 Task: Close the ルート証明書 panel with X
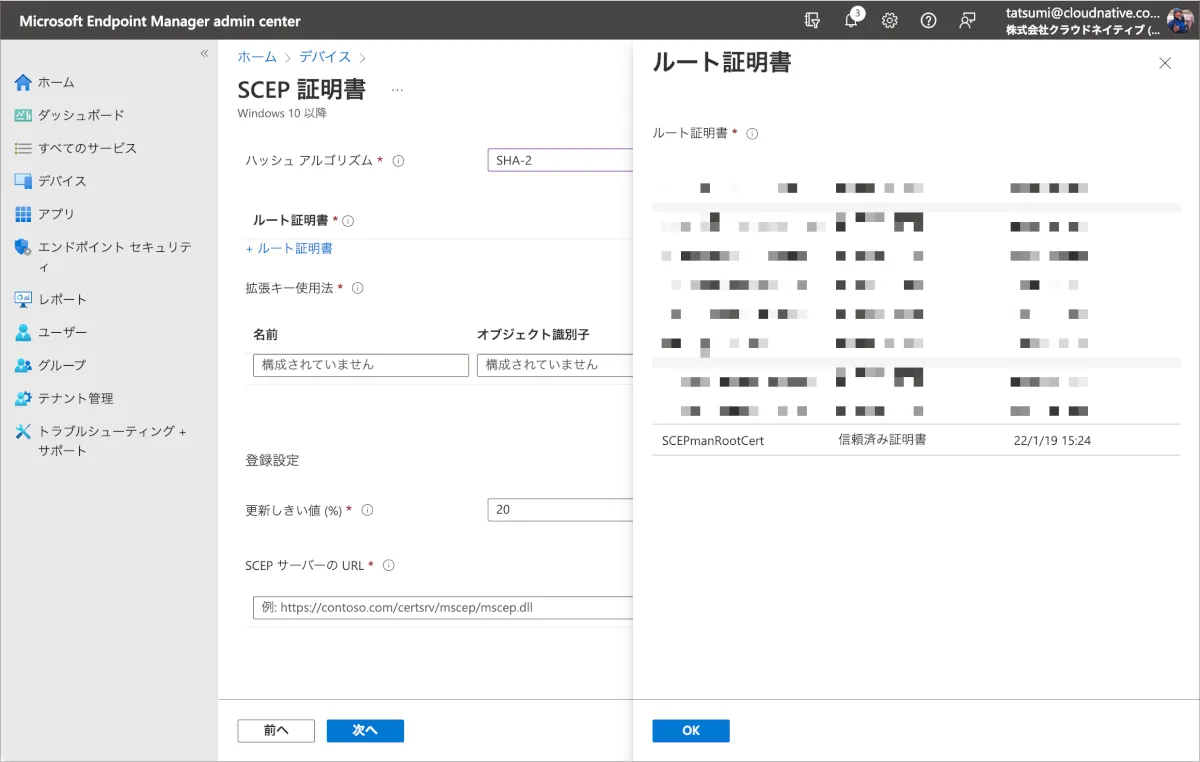point(1164,63)
